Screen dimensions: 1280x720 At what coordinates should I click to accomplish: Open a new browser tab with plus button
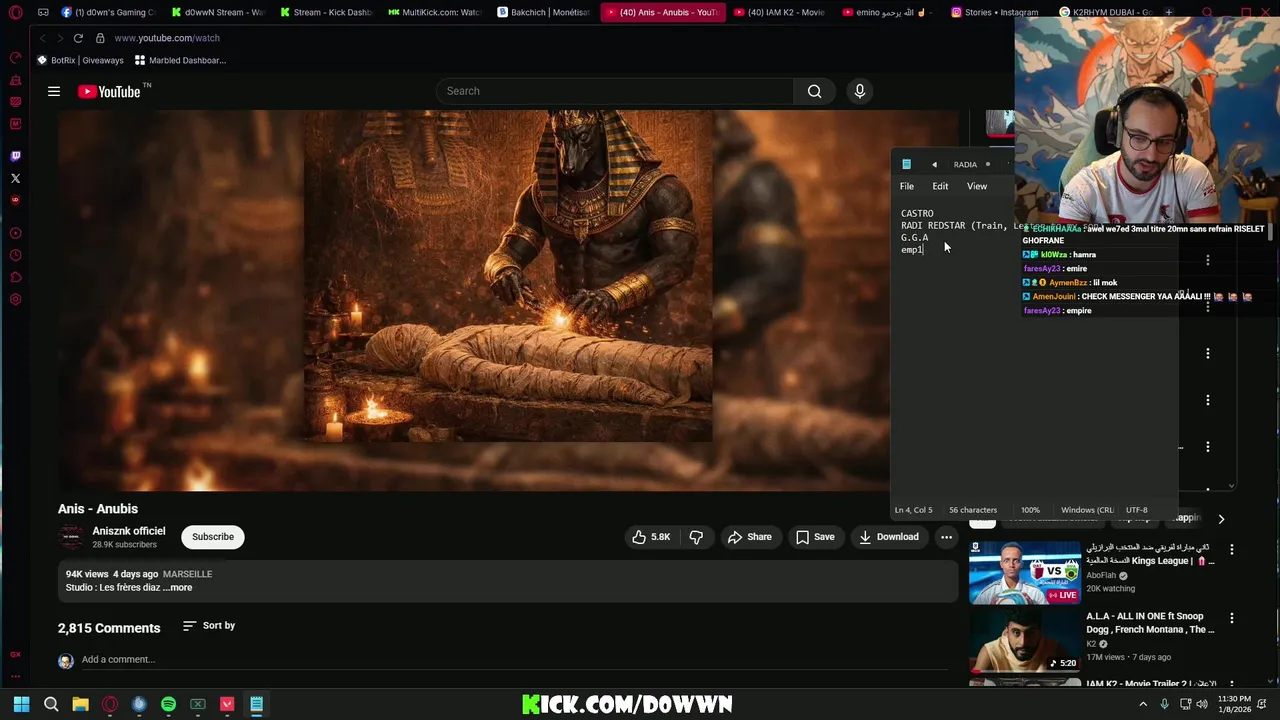(1169, 13)
